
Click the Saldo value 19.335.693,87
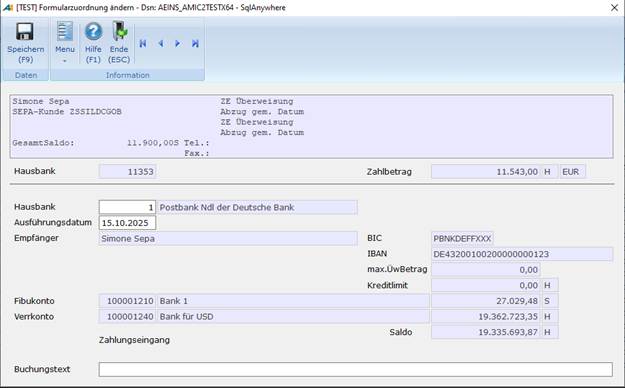coord(485,332)
